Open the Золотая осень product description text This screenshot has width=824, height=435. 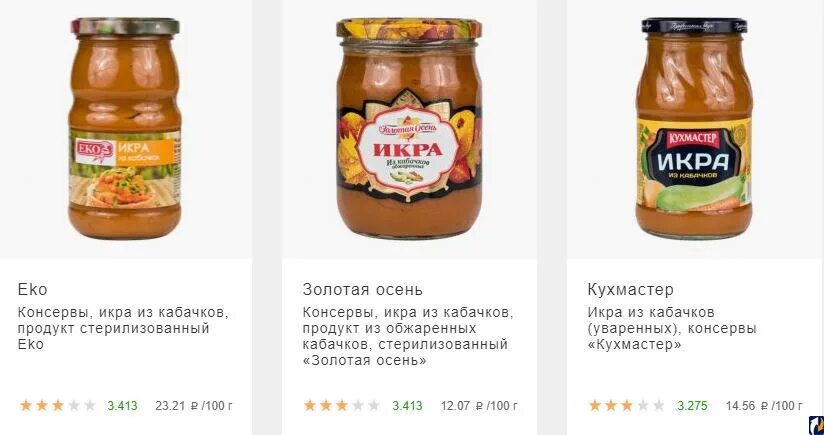(408, 336)
